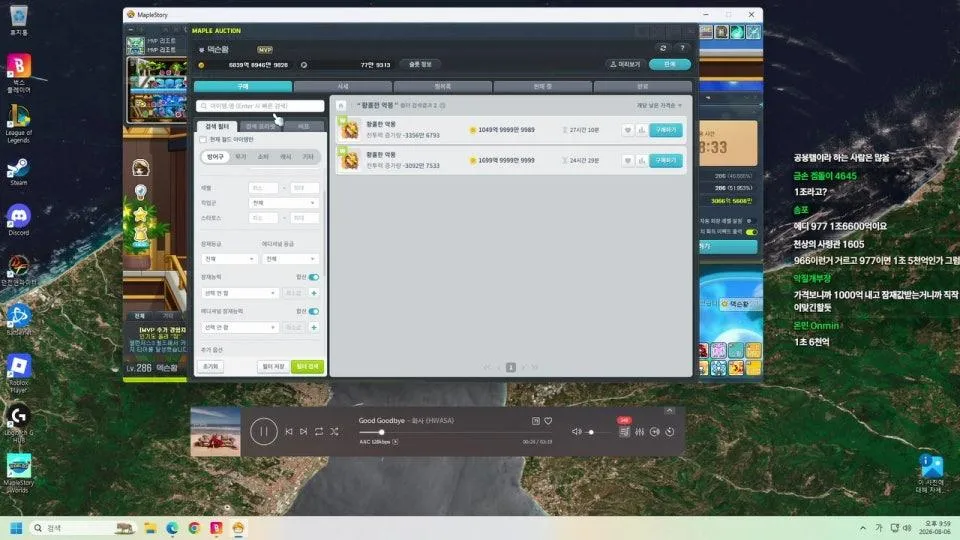
Task: Click the 슬롯 정보 button
Action: tap(420, 64)
